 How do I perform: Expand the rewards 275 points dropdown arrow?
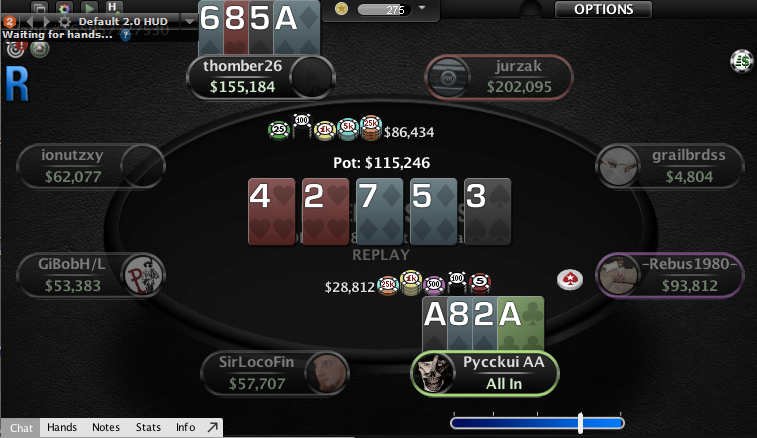pos(422,8)
